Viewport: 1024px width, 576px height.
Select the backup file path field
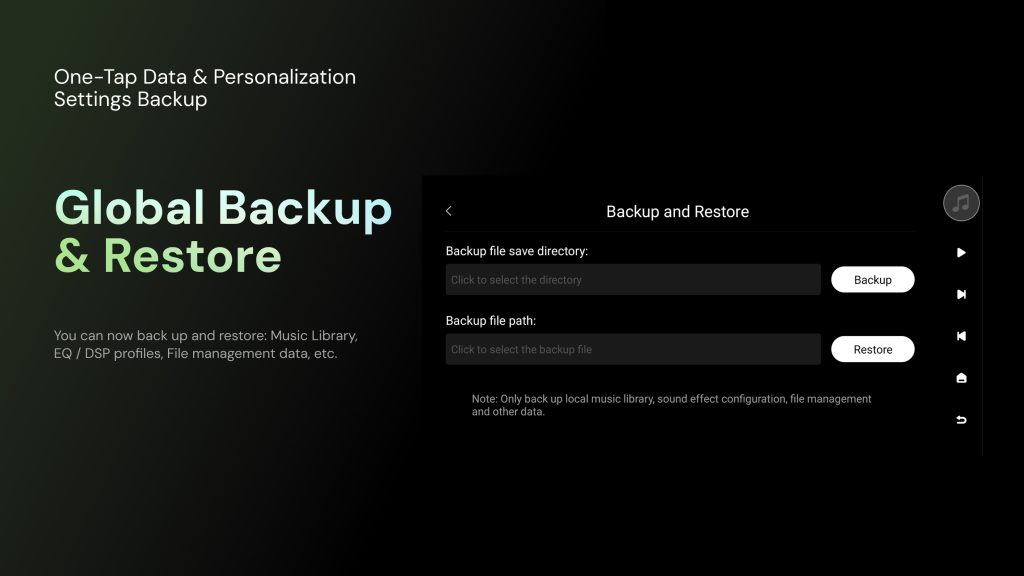[x=633, y=349]
